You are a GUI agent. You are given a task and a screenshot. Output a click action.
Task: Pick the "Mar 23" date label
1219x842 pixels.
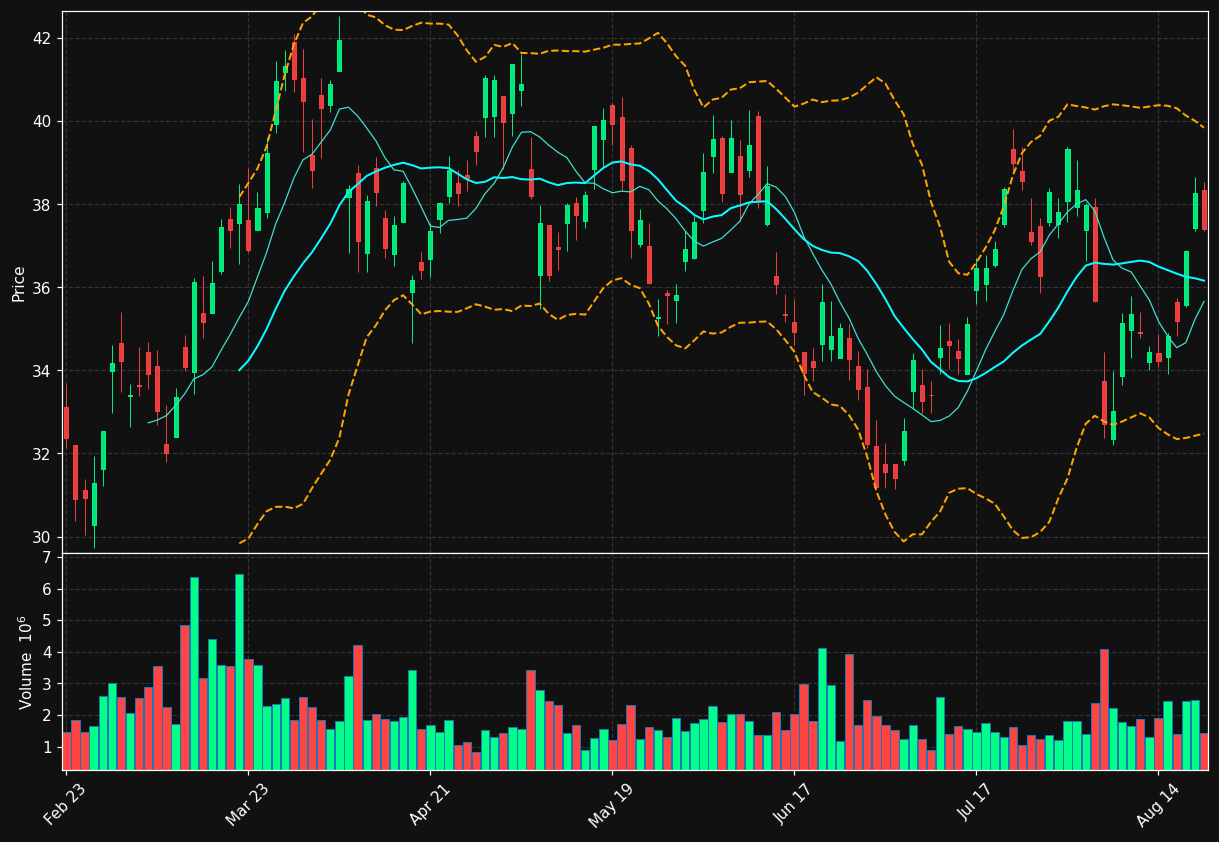(x=246, y=804)
